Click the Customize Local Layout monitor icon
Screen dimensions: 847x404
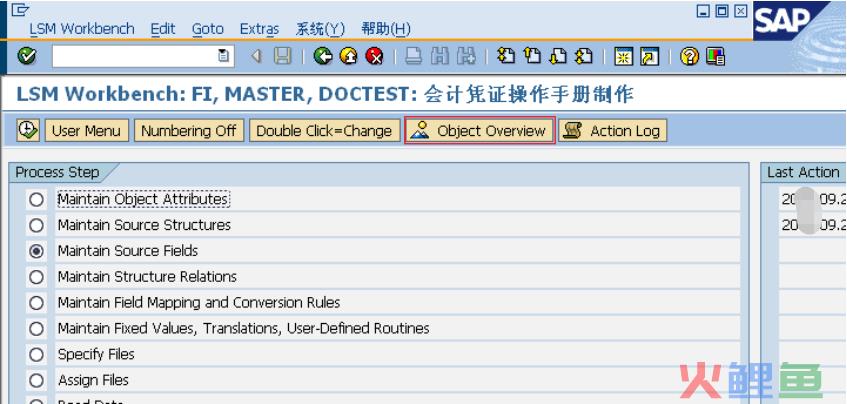click(x=716, y=56)
